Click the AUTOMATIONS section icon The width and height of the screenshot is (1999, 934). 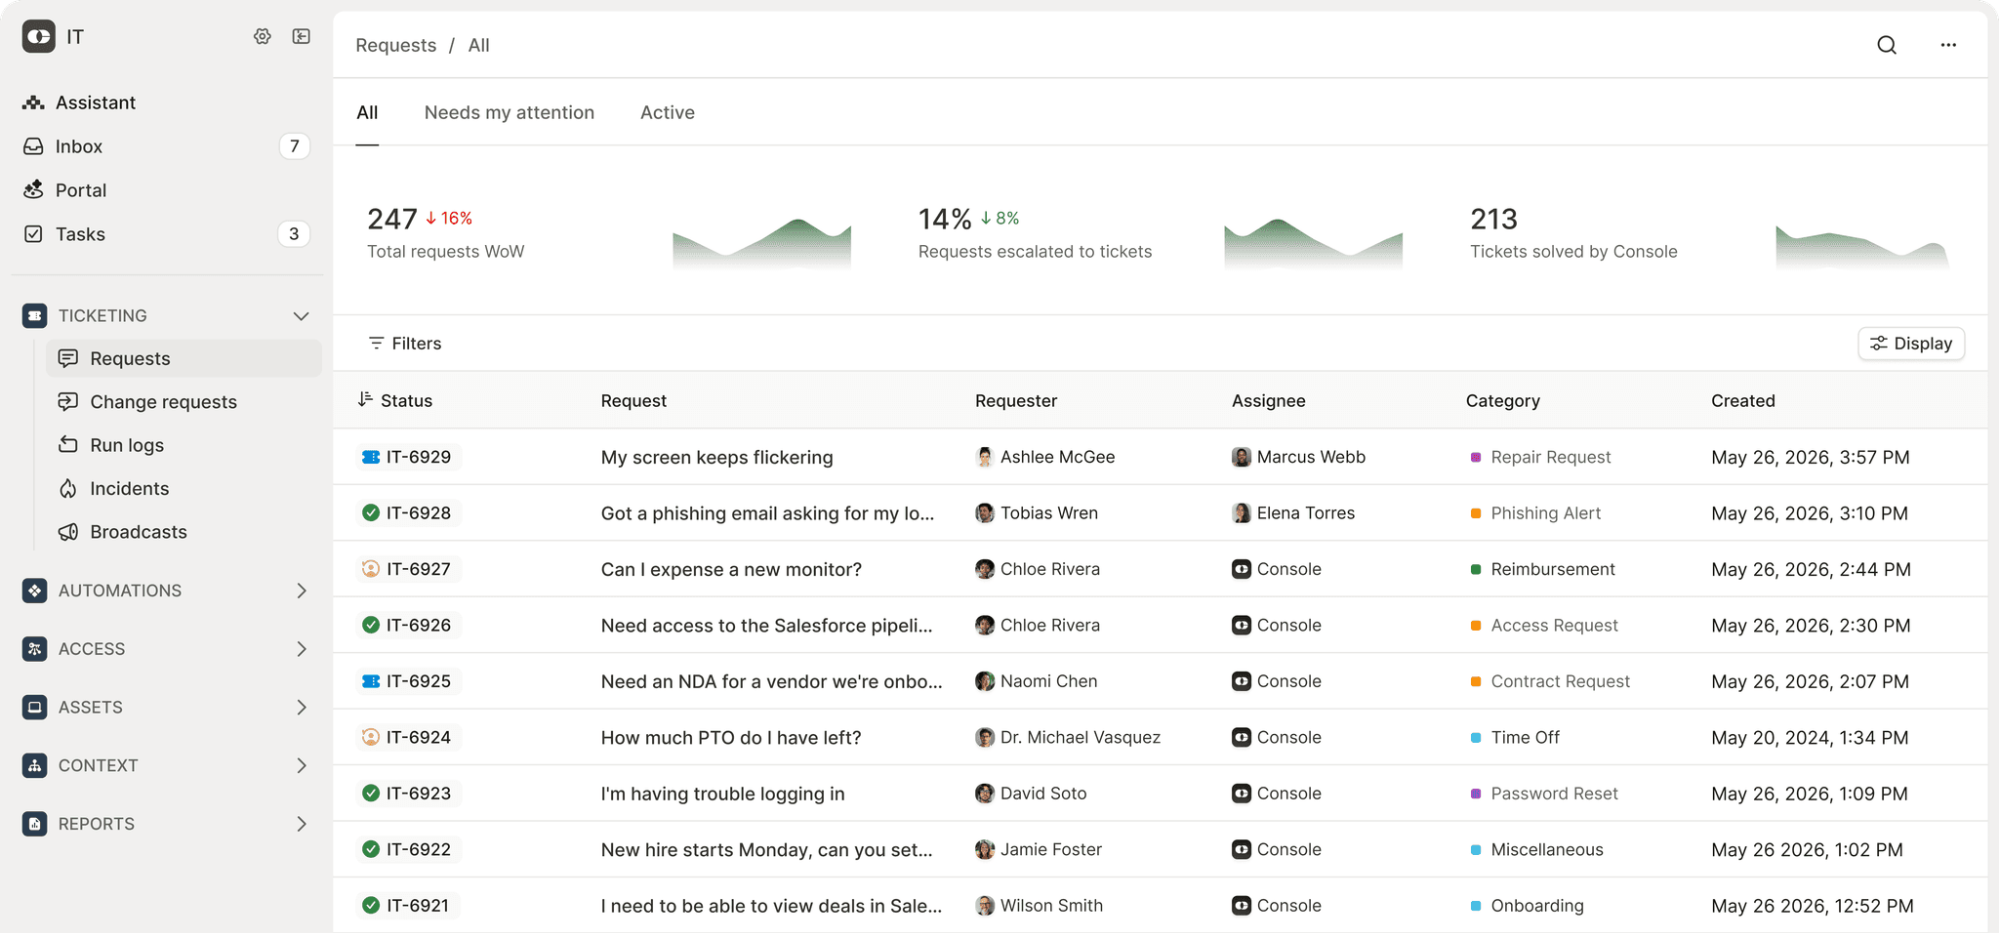point(34,591)
